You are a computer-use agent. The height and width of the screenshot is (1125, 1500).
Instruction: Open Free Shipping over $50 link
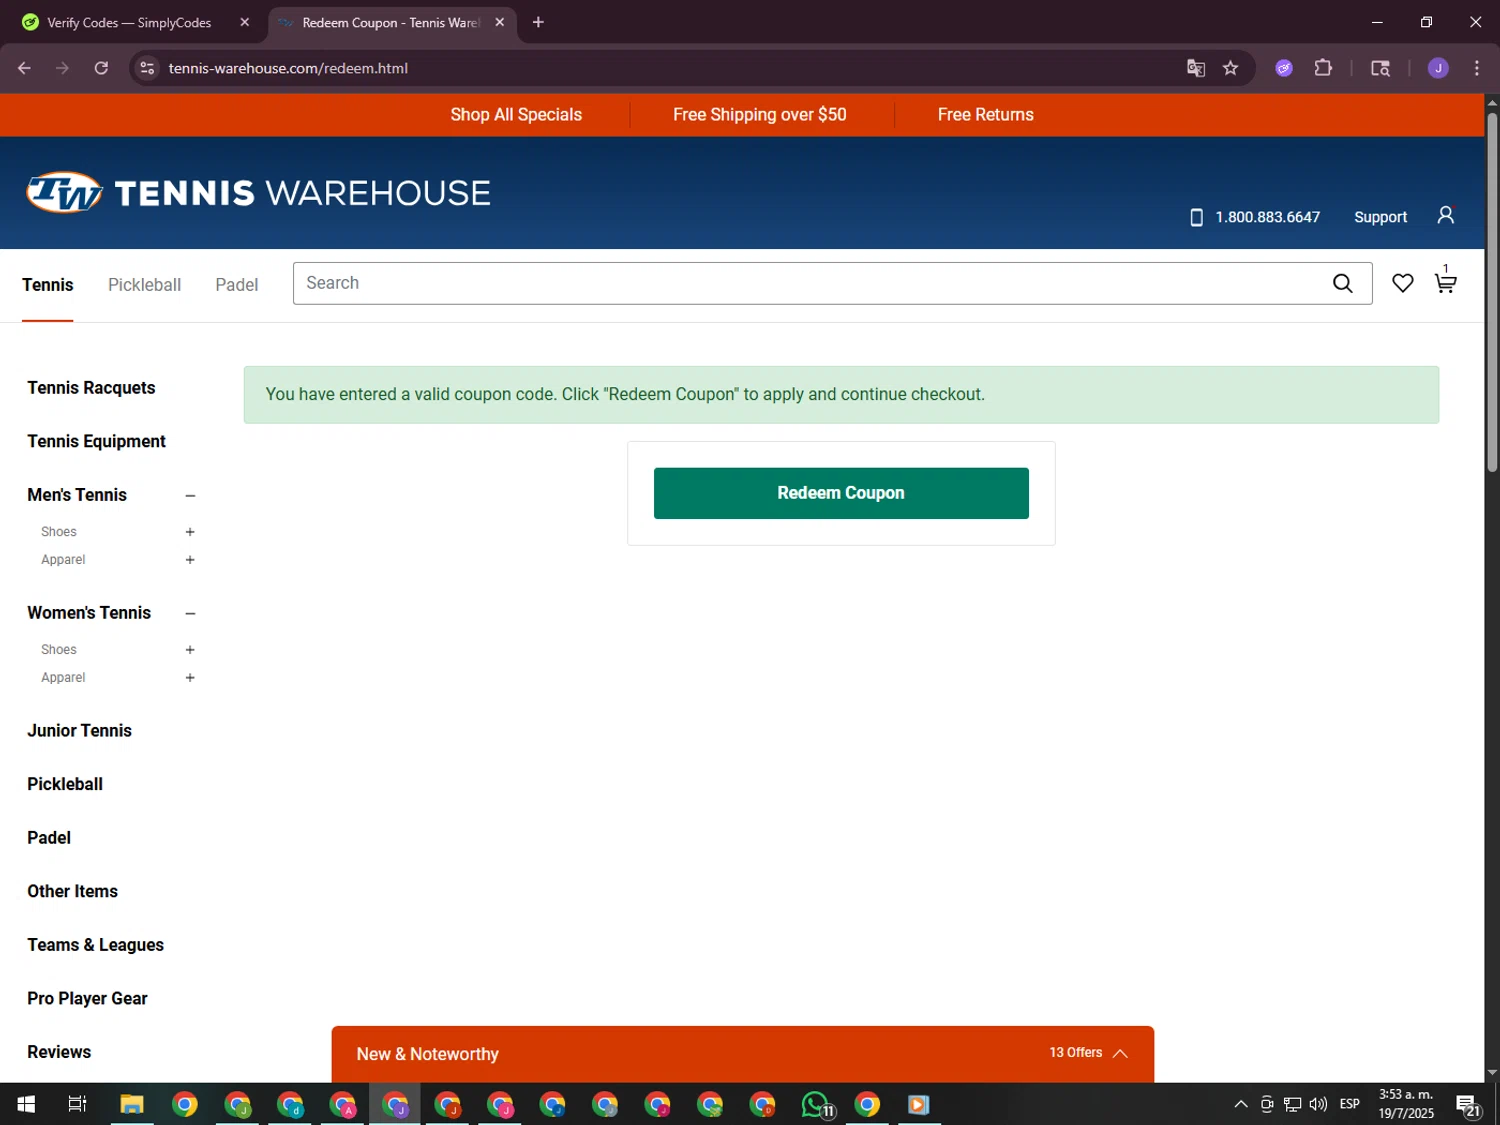[x=759, y=115]
